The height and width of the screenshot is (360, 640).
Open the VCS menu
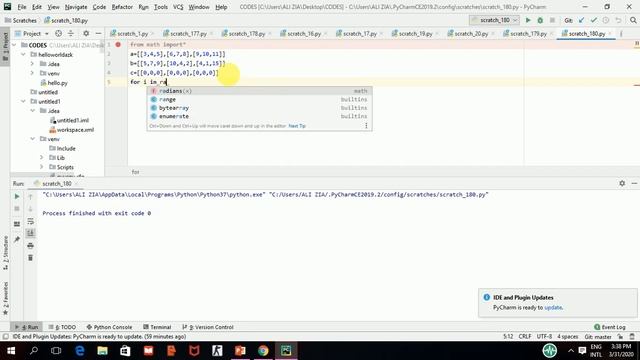click(x=178, y=7)
